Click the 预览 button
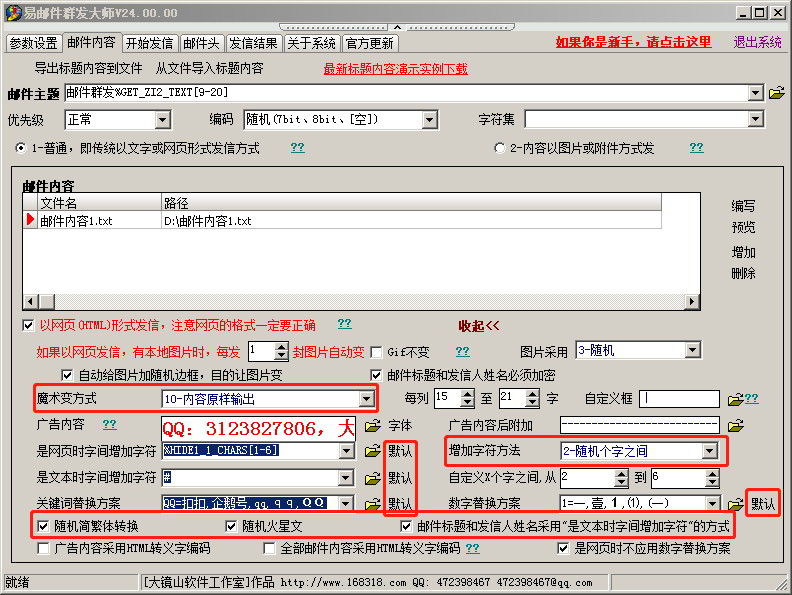Image resolution: width=792 pixels, height=595 pixels. click(x=743, y=228)
